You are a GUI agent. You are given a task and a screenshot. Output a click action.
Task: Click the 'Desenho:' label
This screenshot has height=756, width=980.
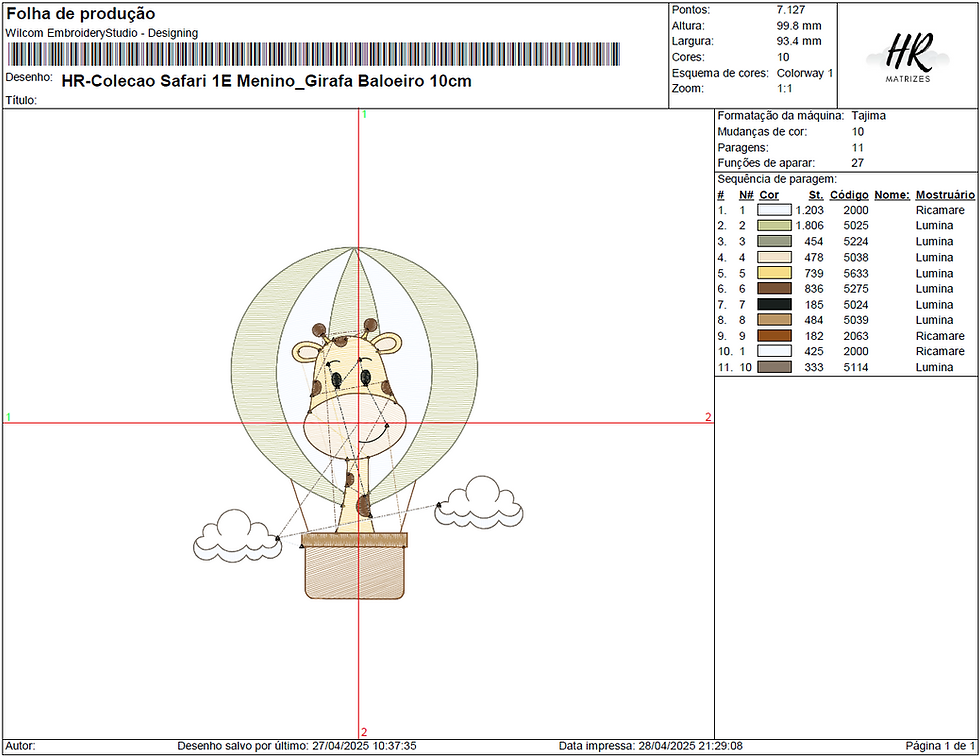pos(29,77)
